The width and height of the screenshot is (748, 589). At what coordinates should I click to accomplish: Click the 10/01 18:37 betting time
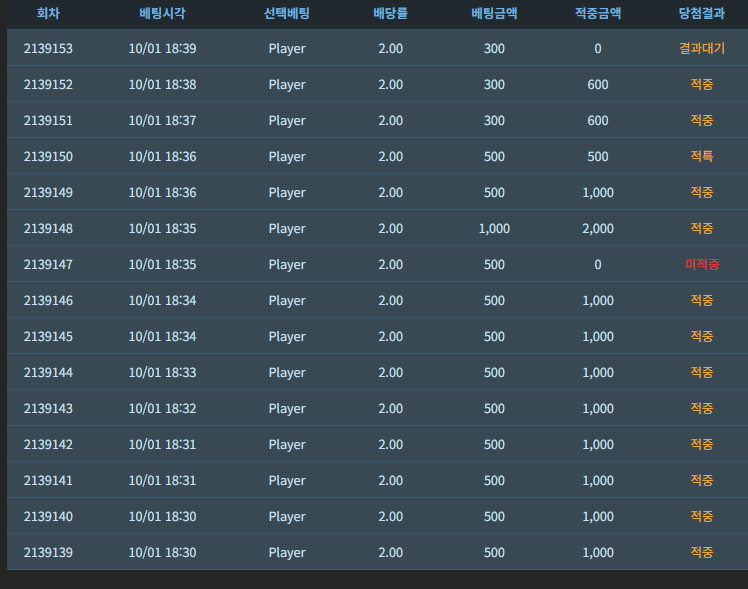[162, 121]
